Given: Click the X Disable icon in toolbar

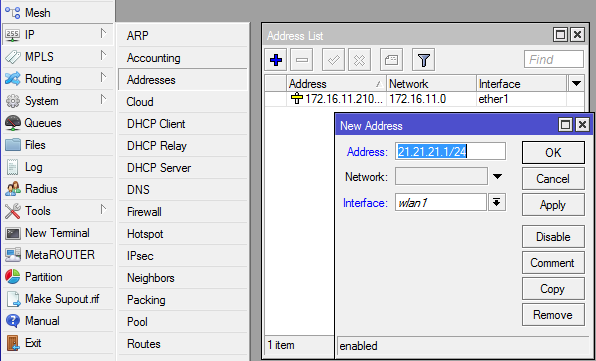Looking at the screenshot, I should click(360, 60).
